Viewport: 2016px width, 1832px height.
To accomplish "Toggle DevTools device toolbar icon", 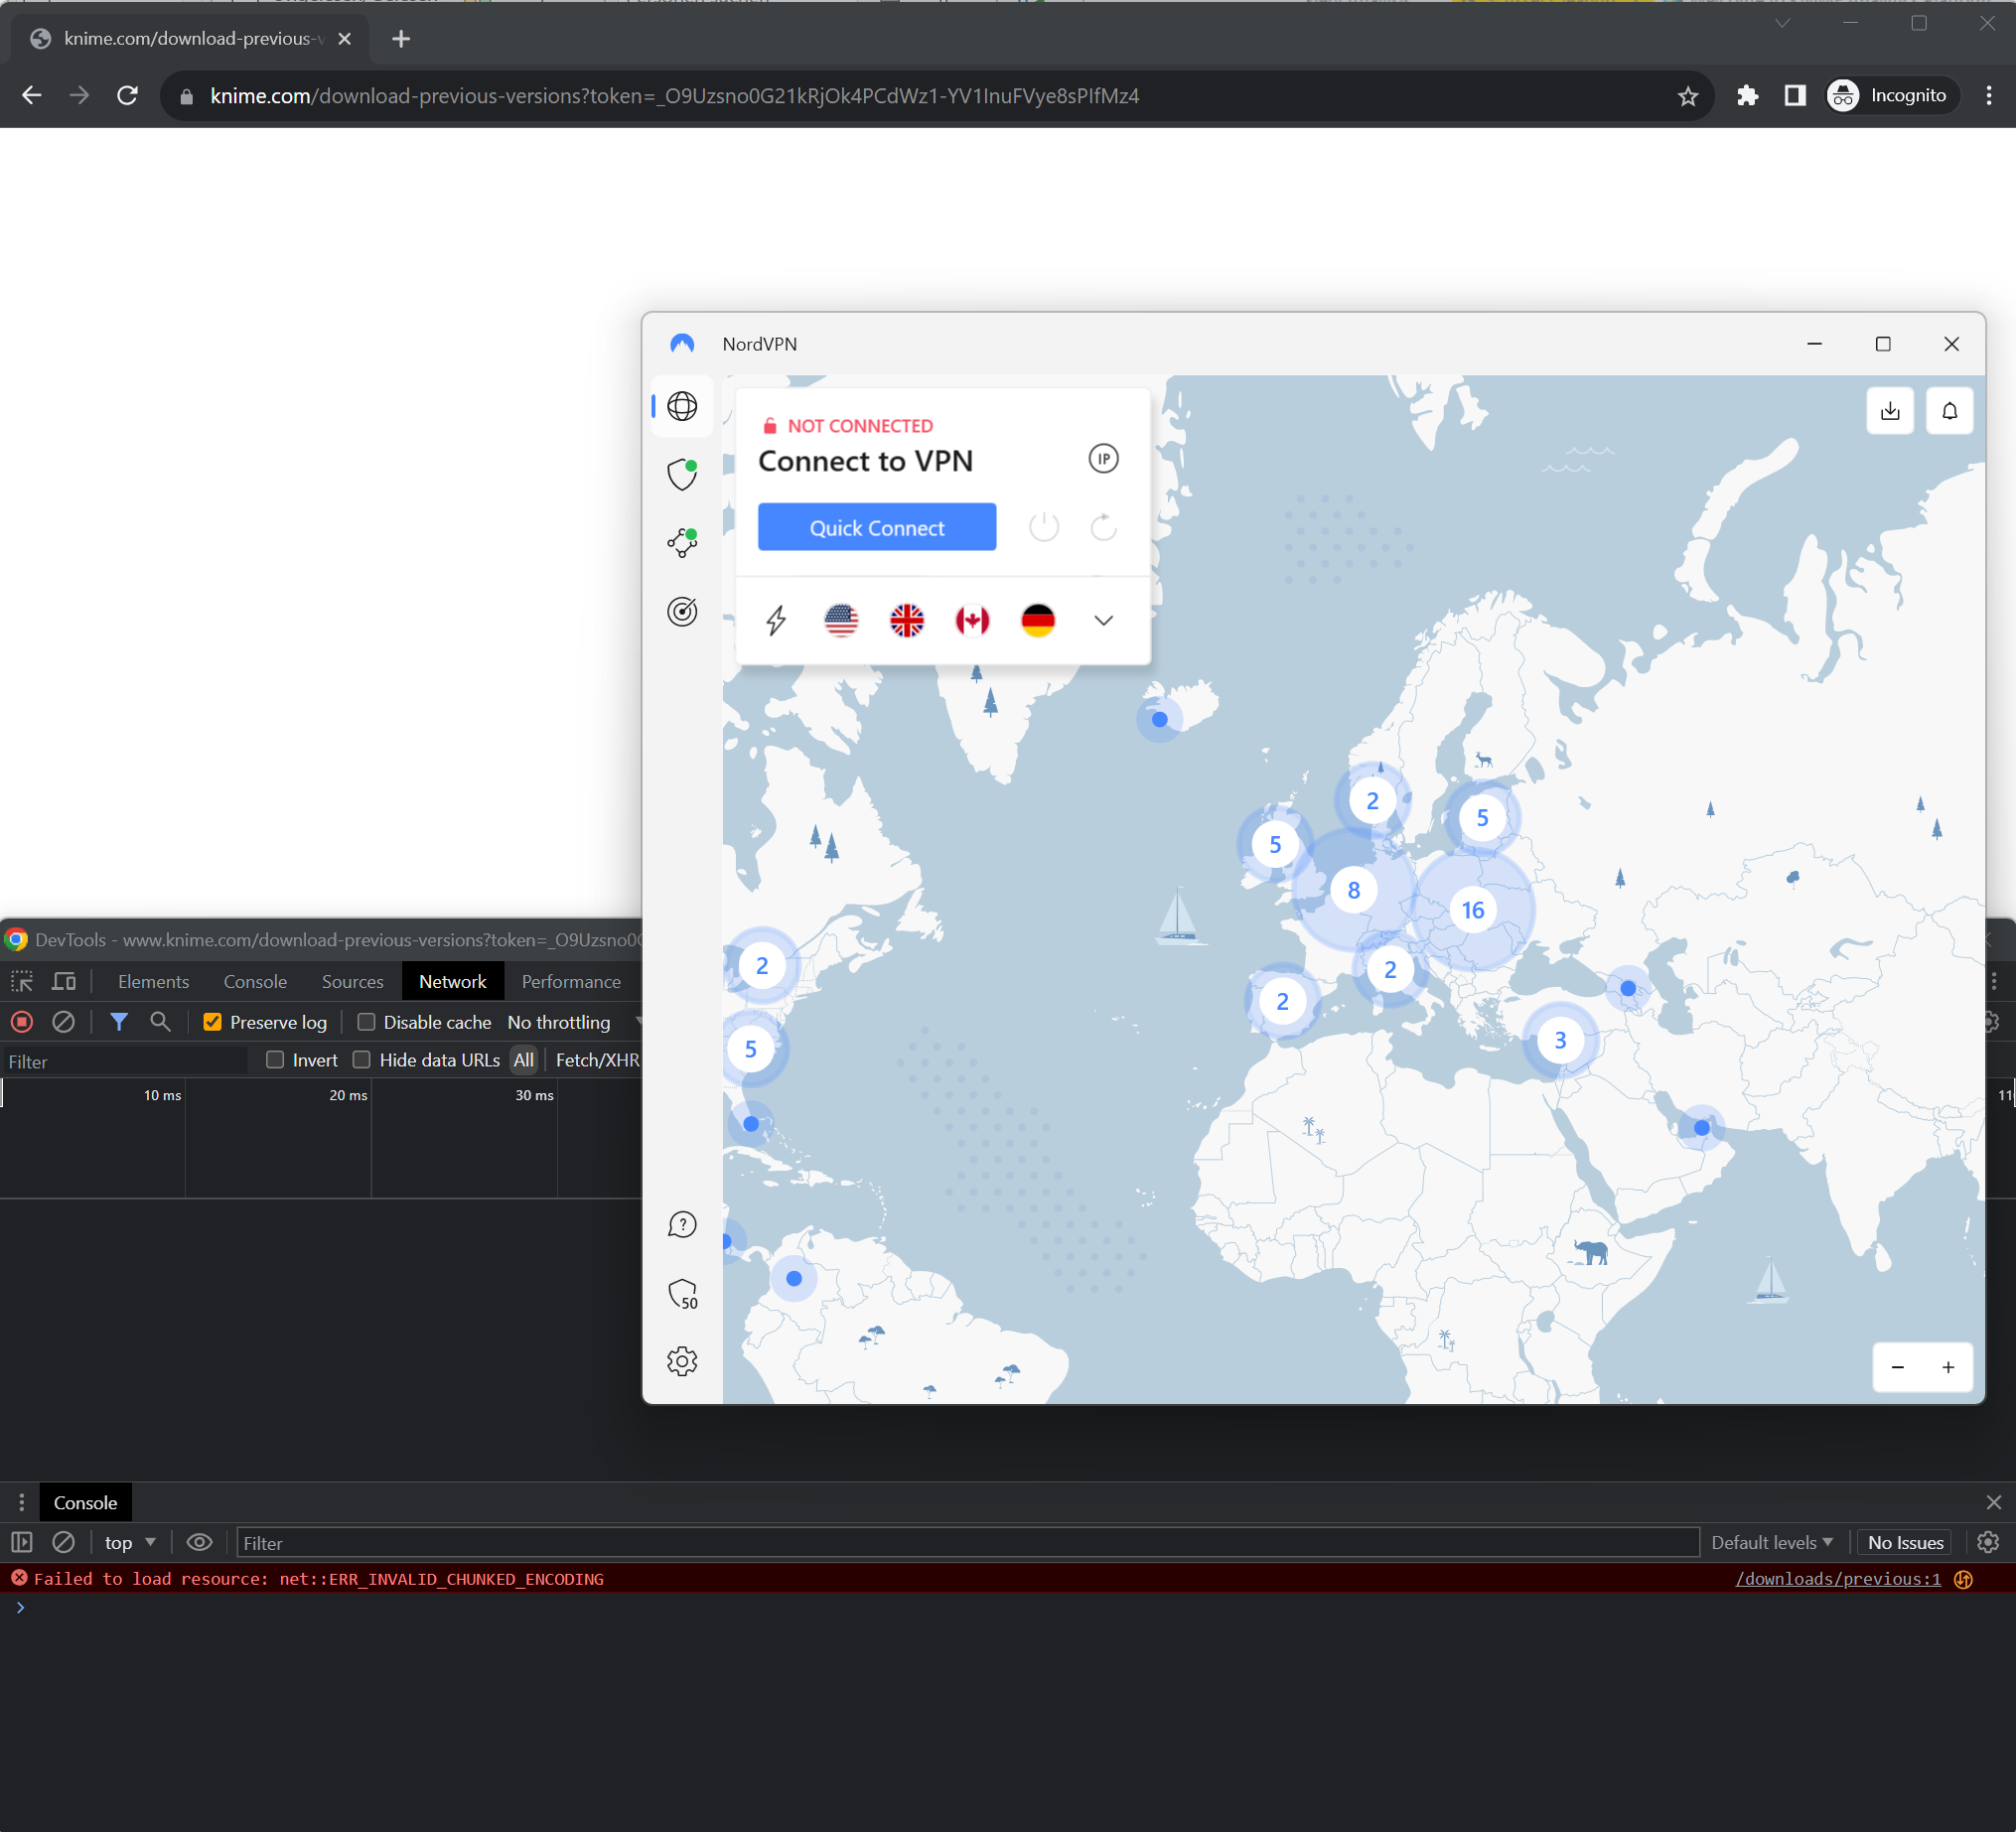I will coord(64,982).
